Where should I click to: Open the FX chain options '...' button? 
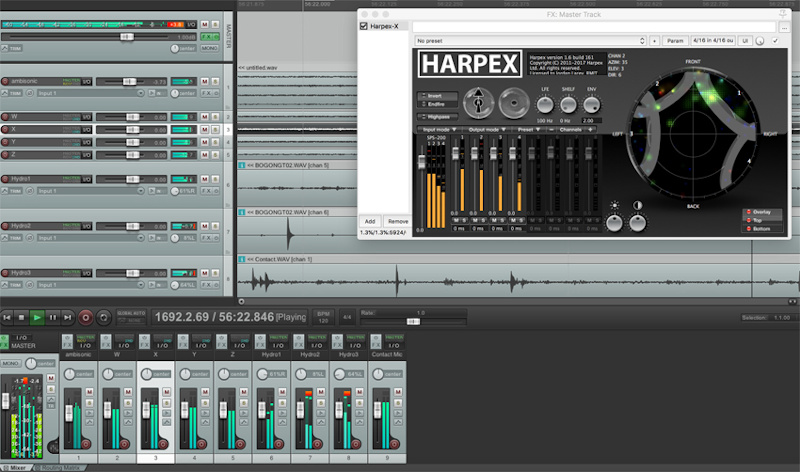point(784,27)
